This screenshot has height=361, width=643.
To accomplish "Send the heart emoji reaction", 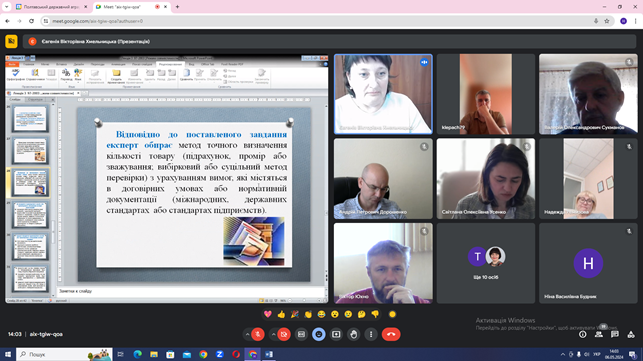I will [268, 314].
